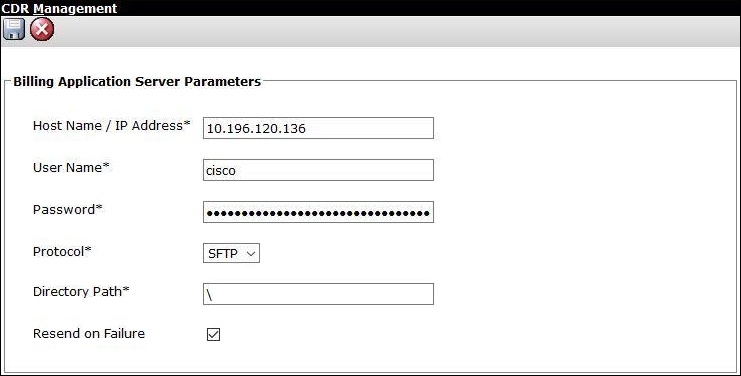Click the Billing Application Server Parameters heading
Viewport: 741px width, 376px height.
click(x=137, y=81)
